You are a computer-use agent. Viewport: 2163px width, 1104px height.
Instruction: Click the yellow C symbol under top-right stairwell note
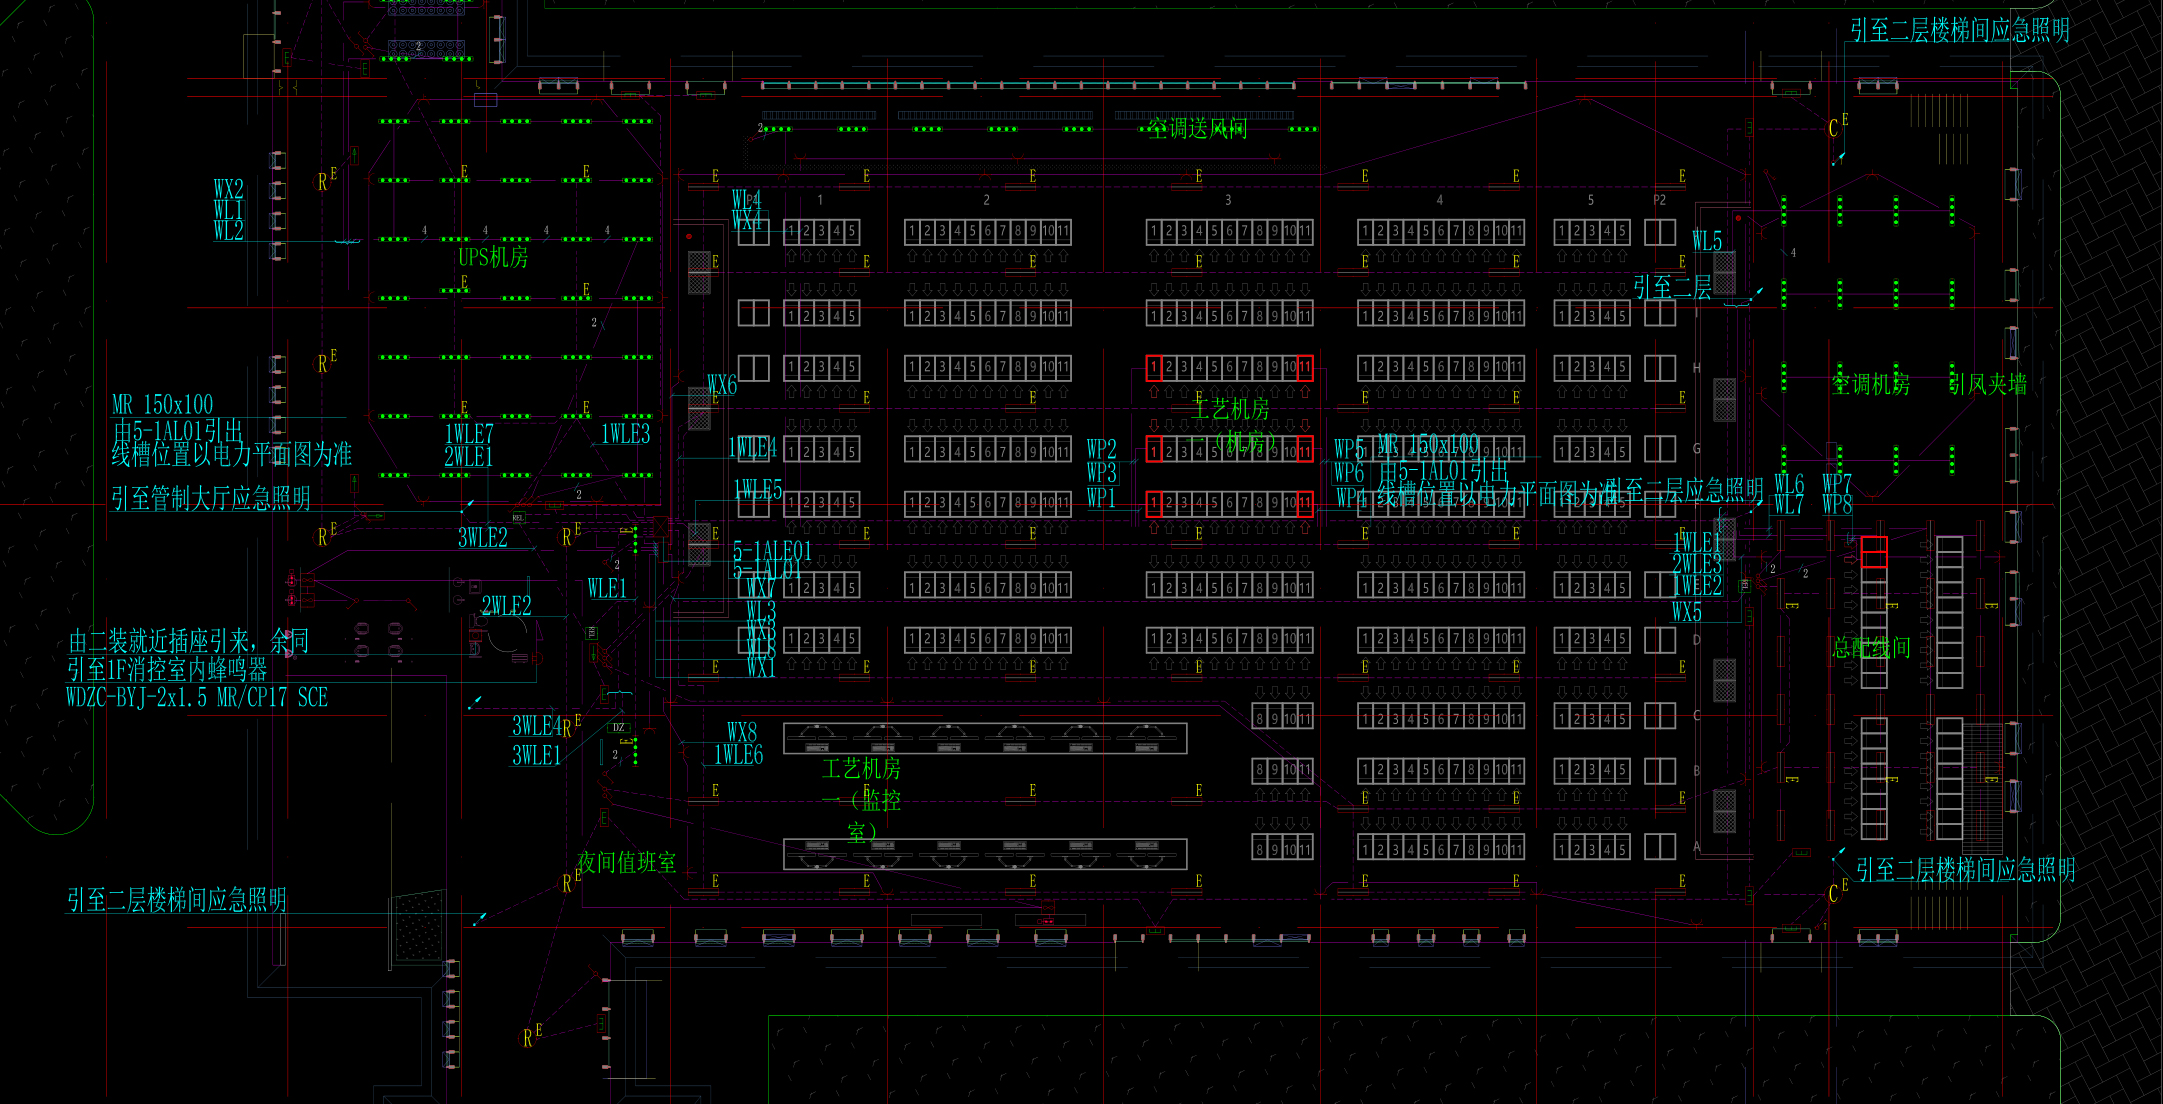[x=1833, y=128]
